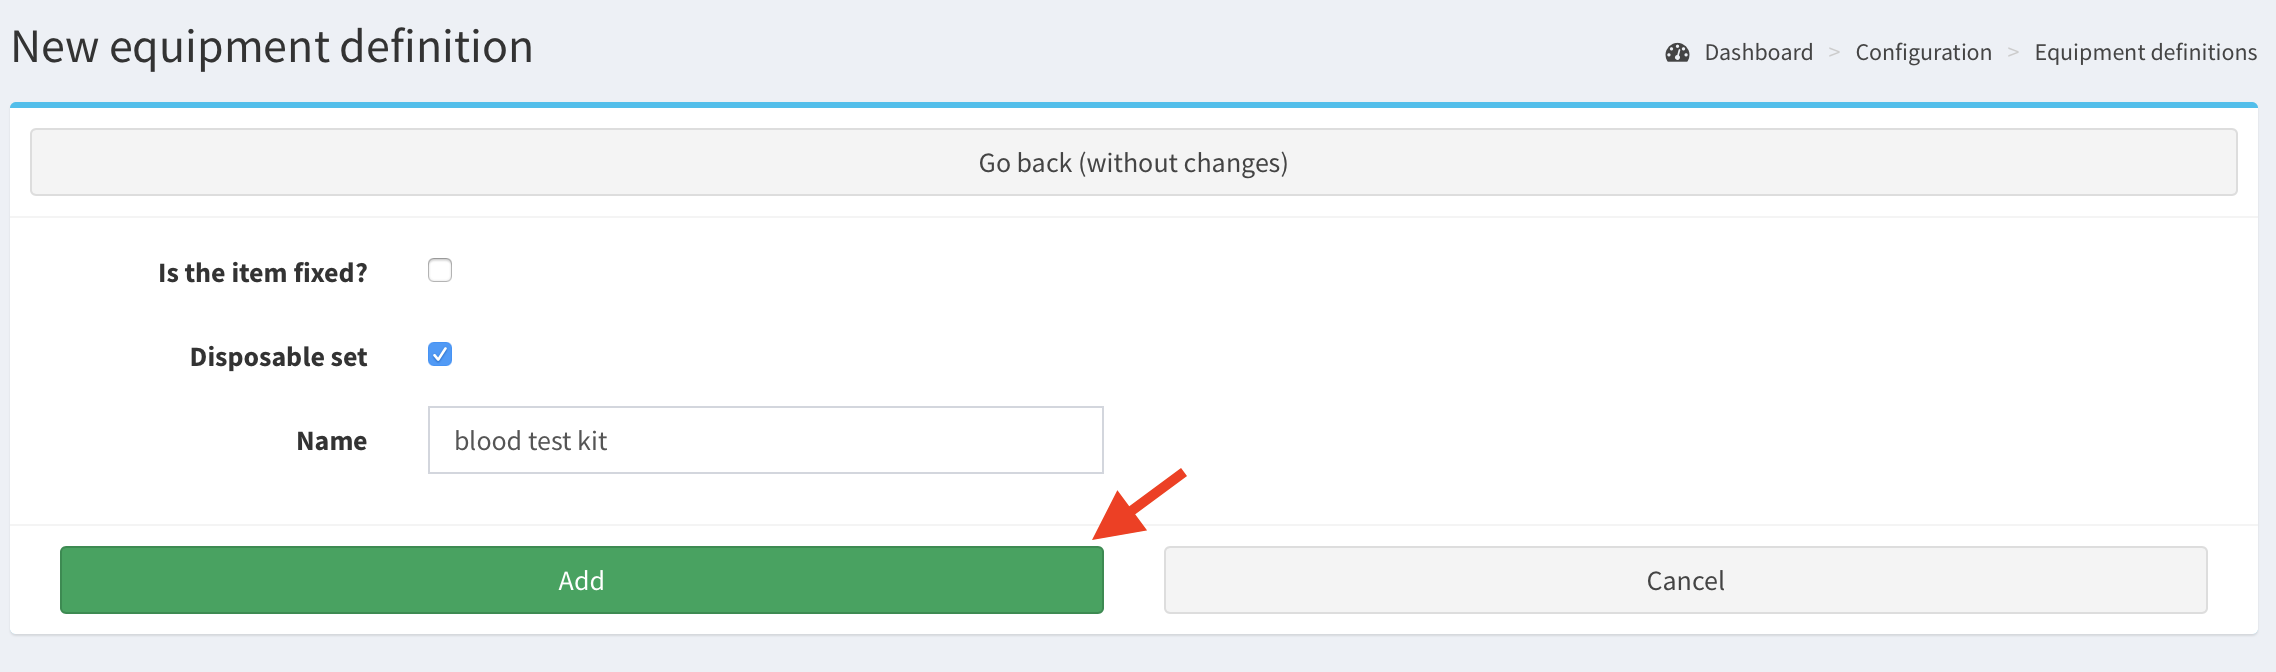The image size is (2276, 672).
Task: Open the Dashboard breadcrumb link
Action: pos(1758,53)
